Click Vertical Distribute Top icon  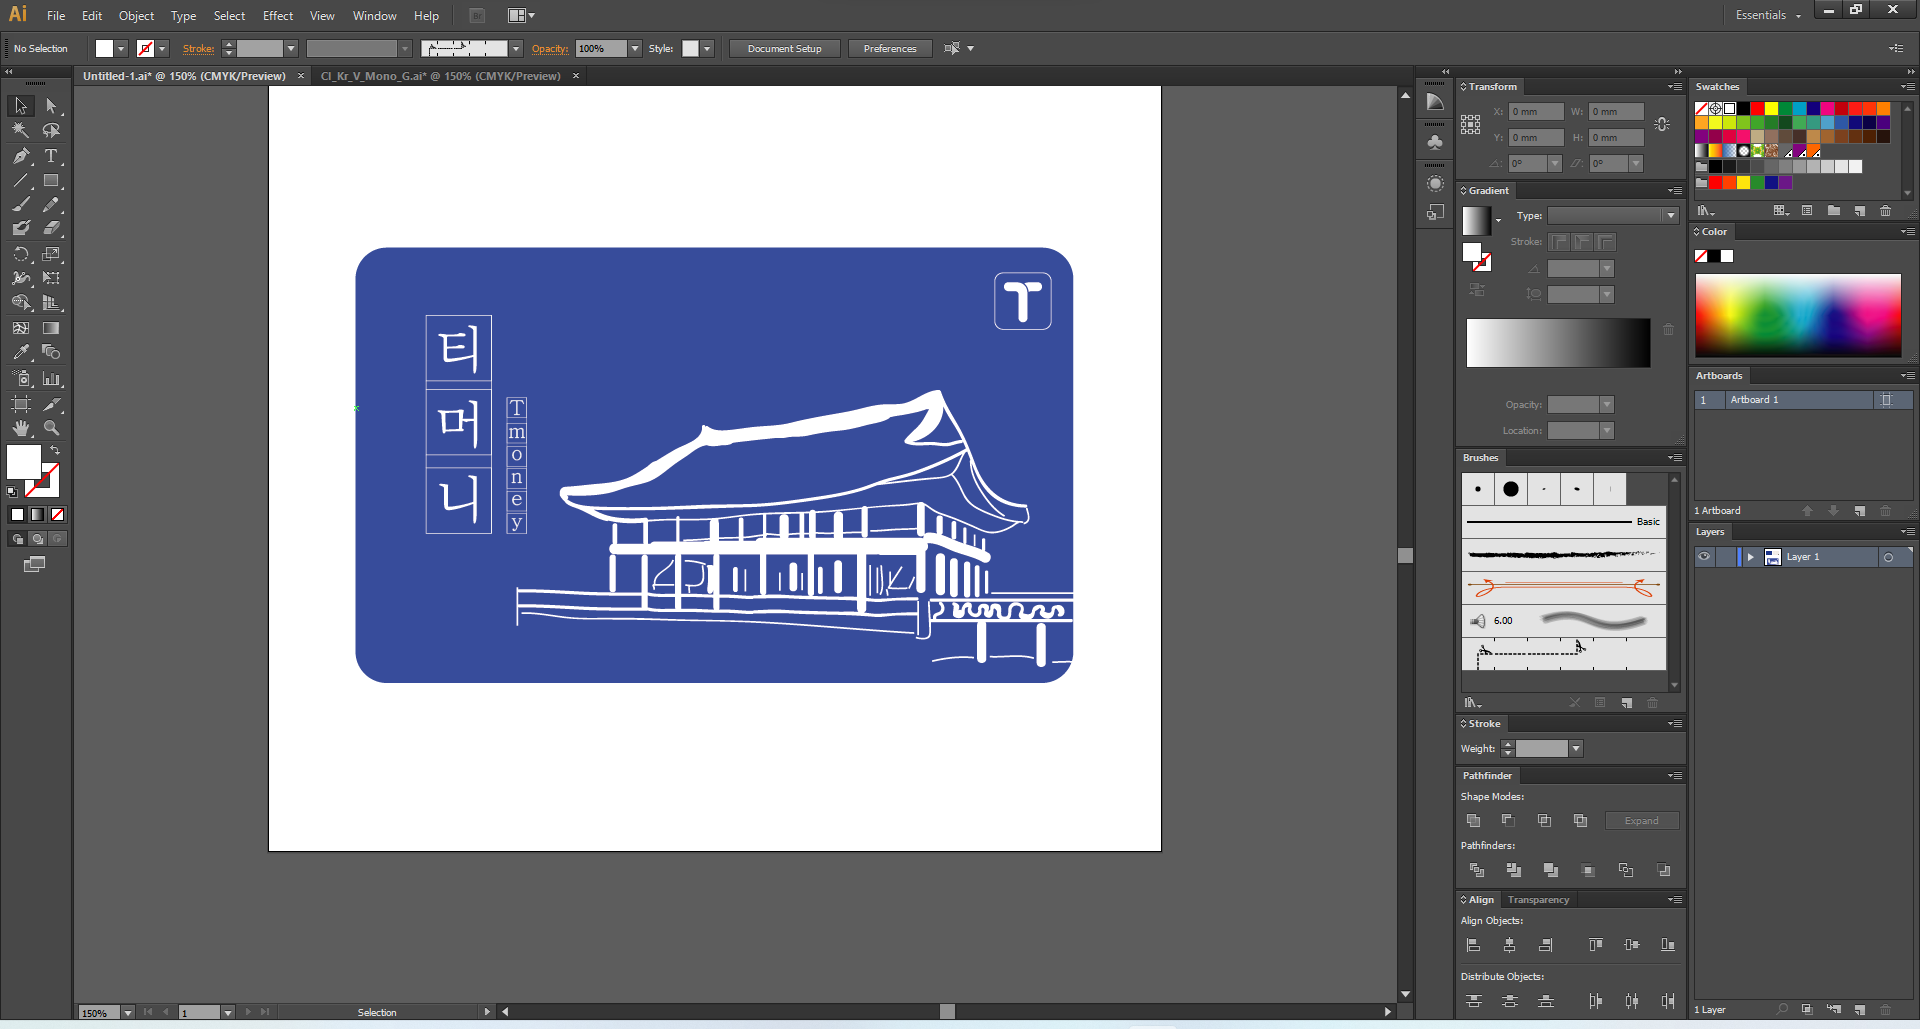1473,1001
